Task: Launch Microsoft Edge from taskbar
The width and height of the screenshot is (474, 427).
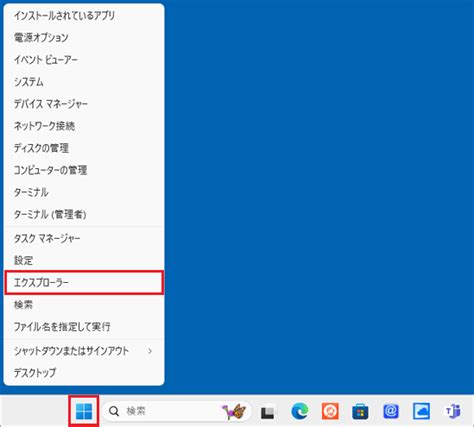Action: (299, 411)
